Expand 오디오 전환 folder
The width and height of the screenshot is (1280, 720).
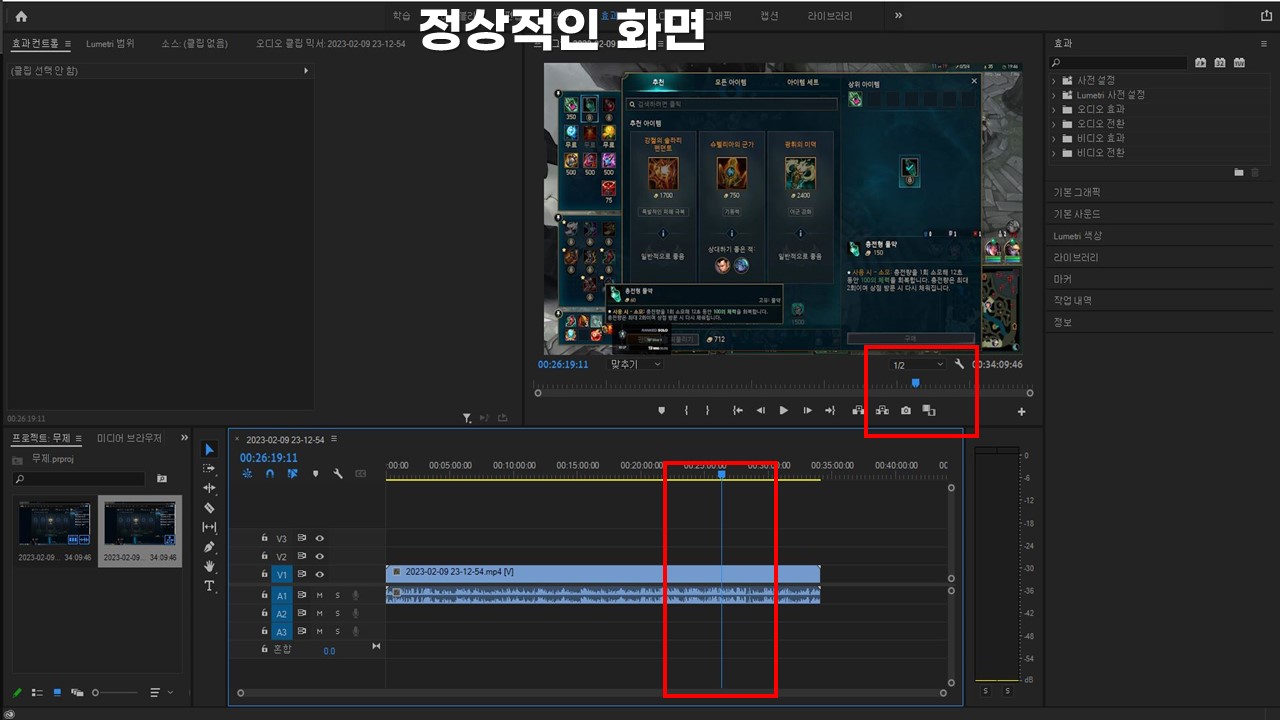point(1054,124)
